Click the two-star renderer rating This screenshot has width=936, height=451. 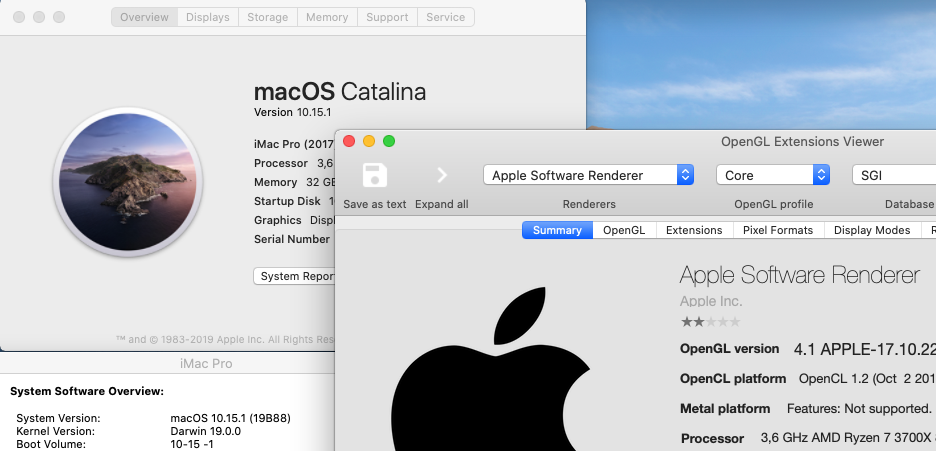tap(710, 322)
